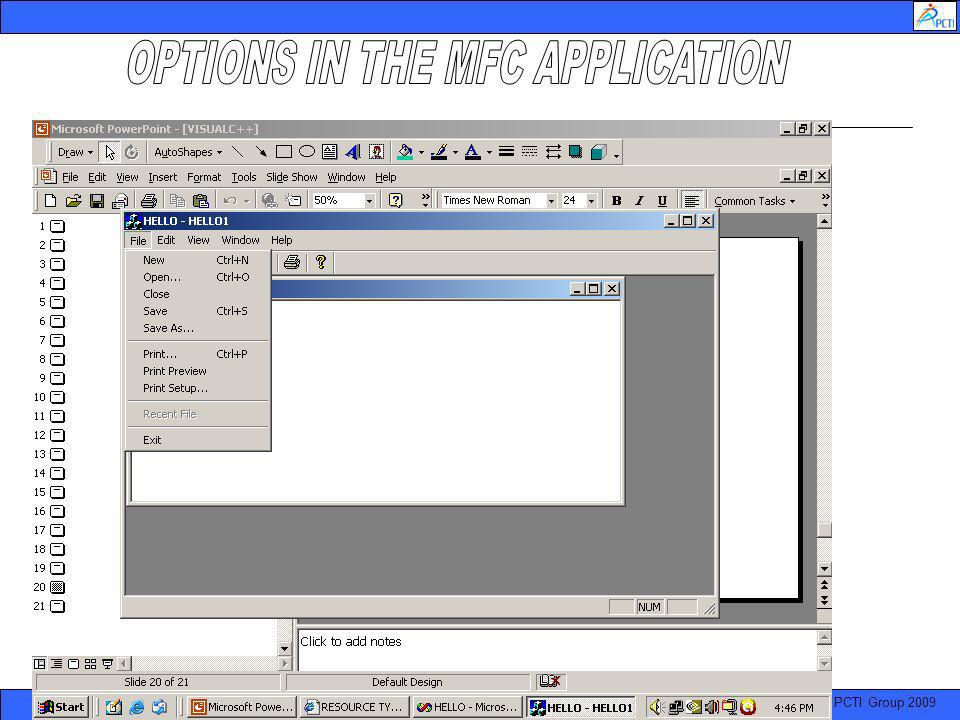Switch to HELLO - Micros... taskbar button
The height and width of the screenshot is (720, 960).
coord(467,707)
